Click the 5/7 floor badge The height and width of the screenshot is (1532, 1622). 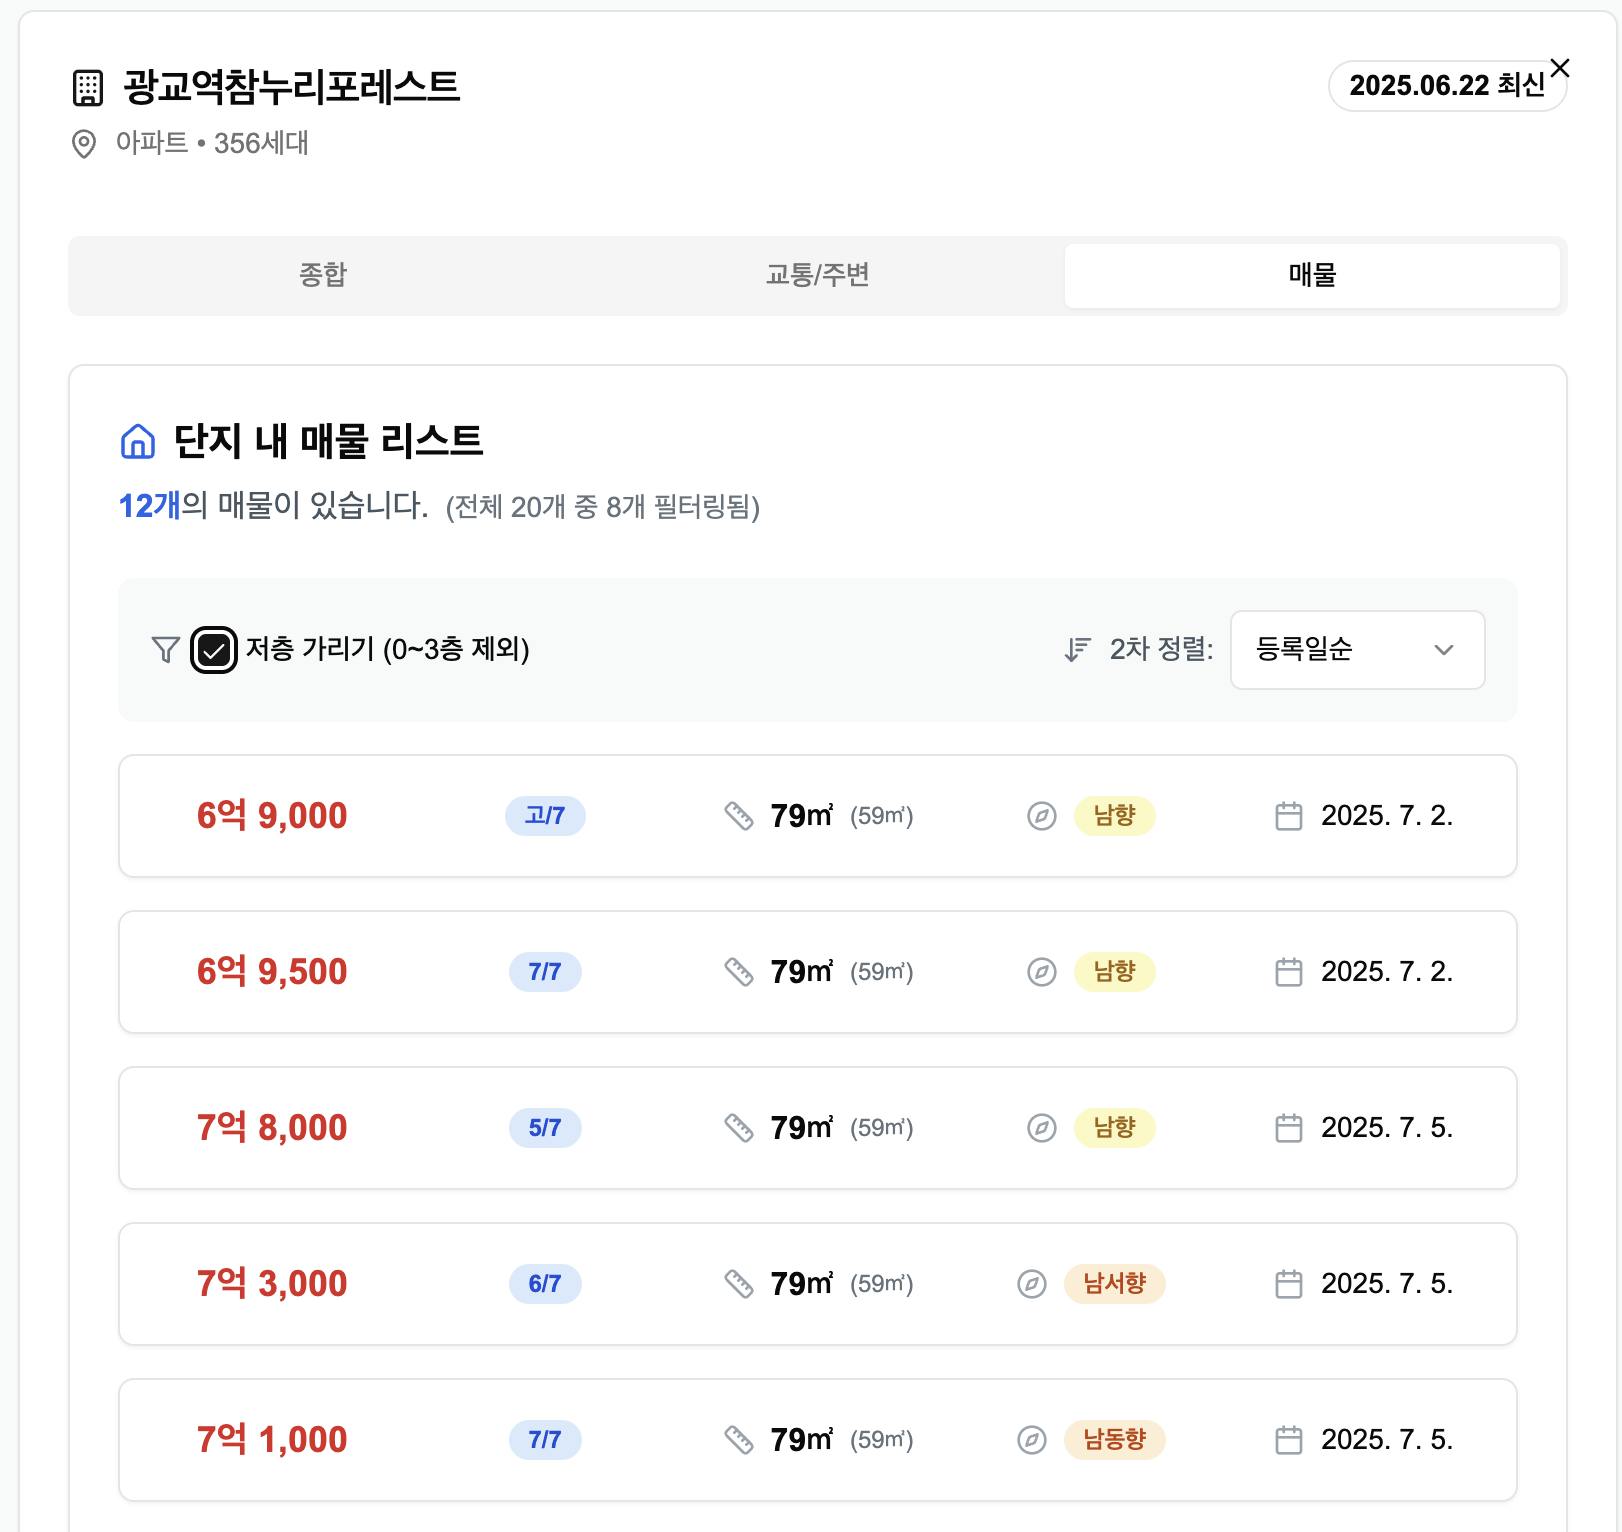[x=545, y=1128]
